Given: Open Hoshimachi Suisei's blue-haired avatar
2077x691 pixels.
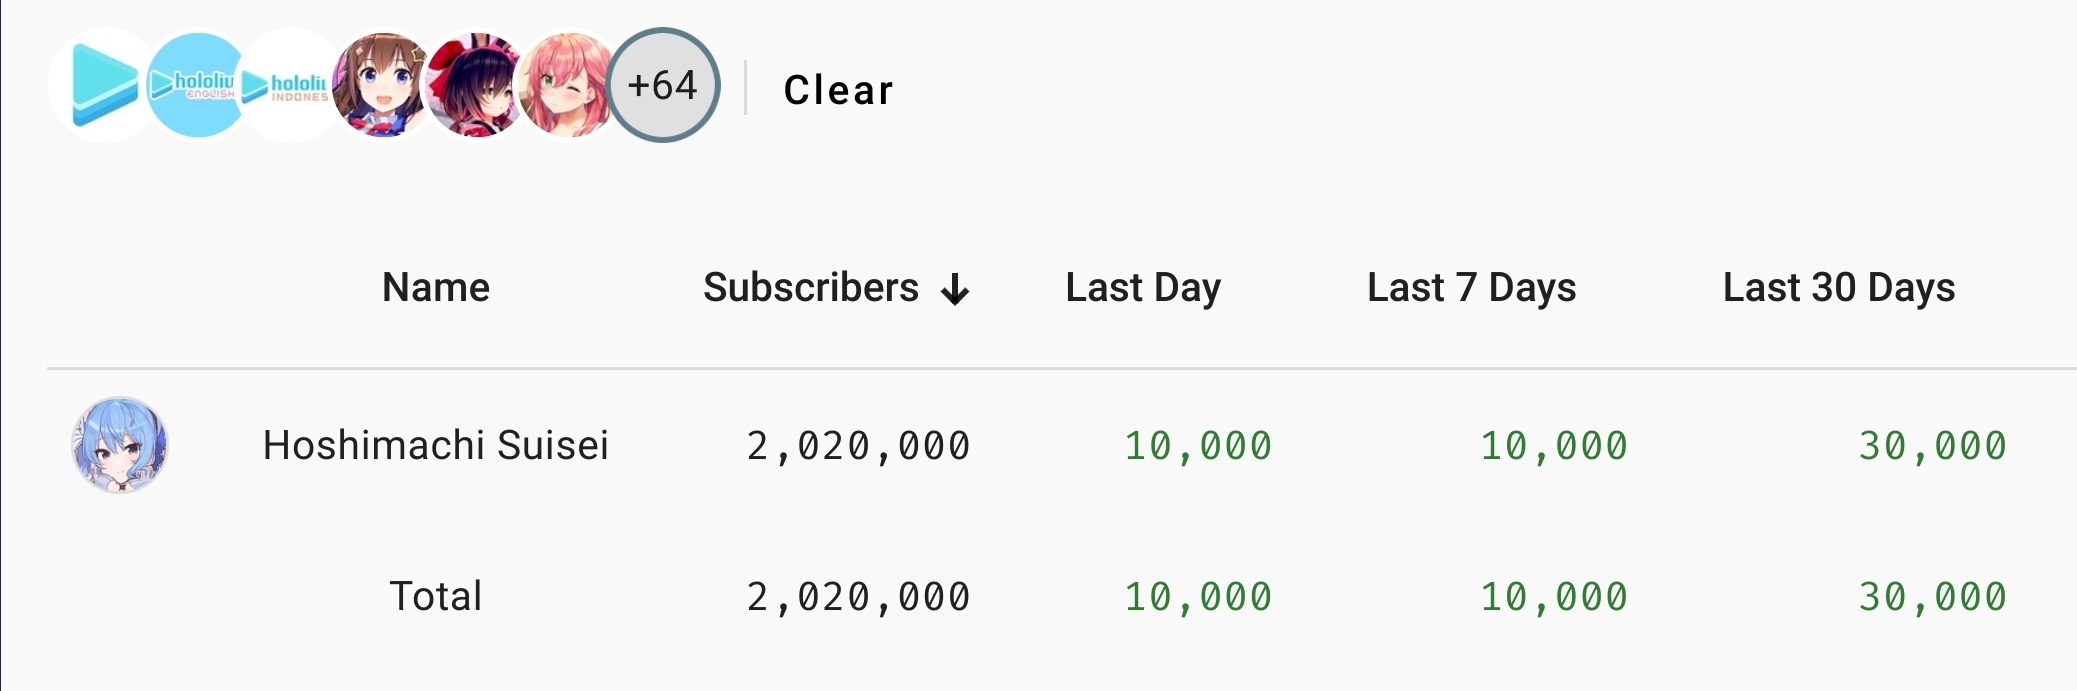Looking at the screenshot, I should coord(120,445).
